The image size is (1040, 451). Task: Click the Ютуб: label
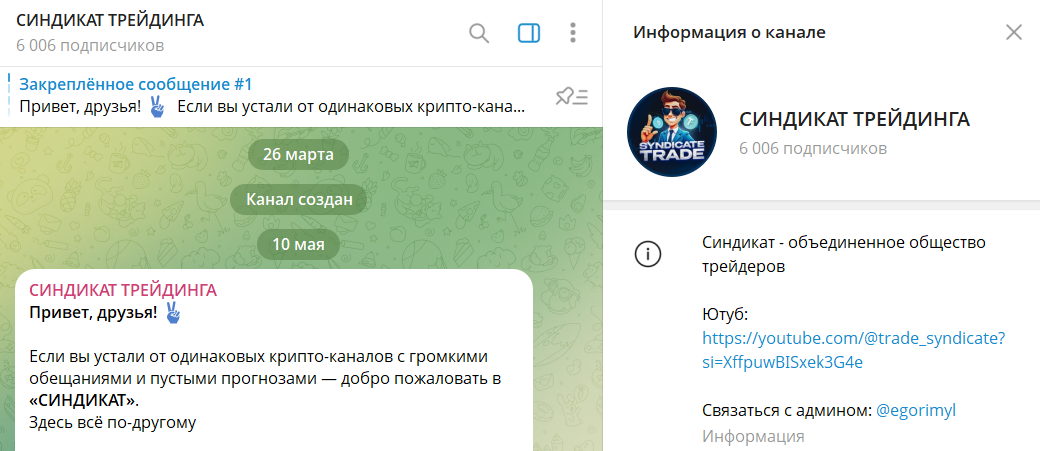coord(725,314)
